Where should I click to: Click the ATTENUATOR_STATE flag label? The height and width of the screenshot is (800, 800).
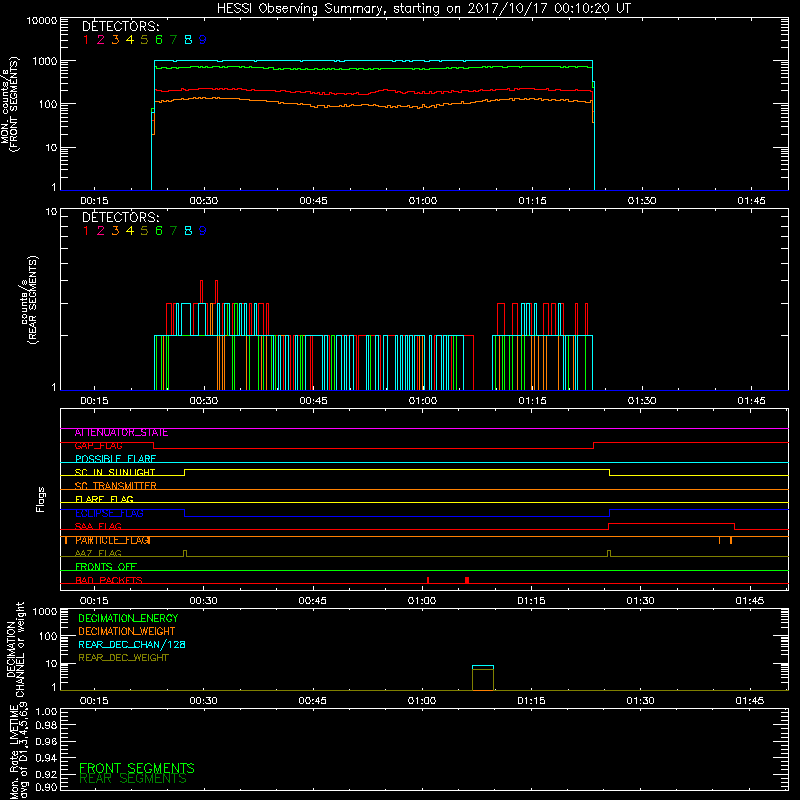121,433
